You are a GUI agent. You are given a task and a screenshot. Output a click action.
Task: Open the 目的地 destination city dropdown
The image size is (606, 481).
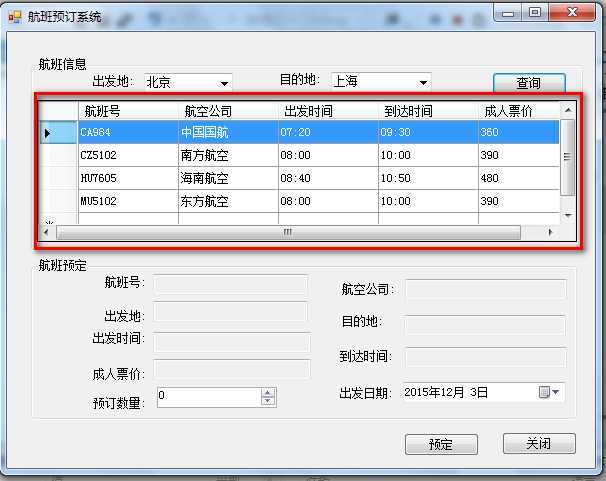pos(424,82)
